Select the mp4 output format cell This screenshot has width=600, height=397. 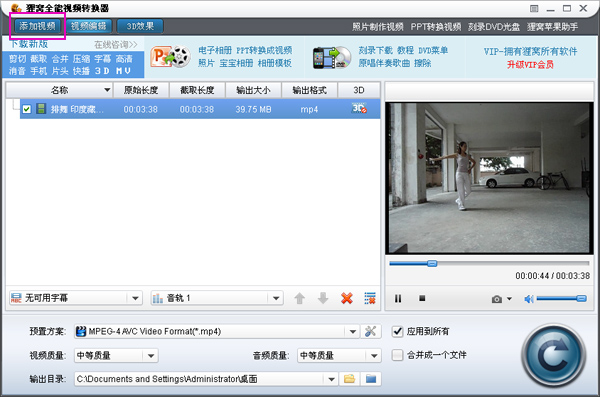[x=309, y=109]
